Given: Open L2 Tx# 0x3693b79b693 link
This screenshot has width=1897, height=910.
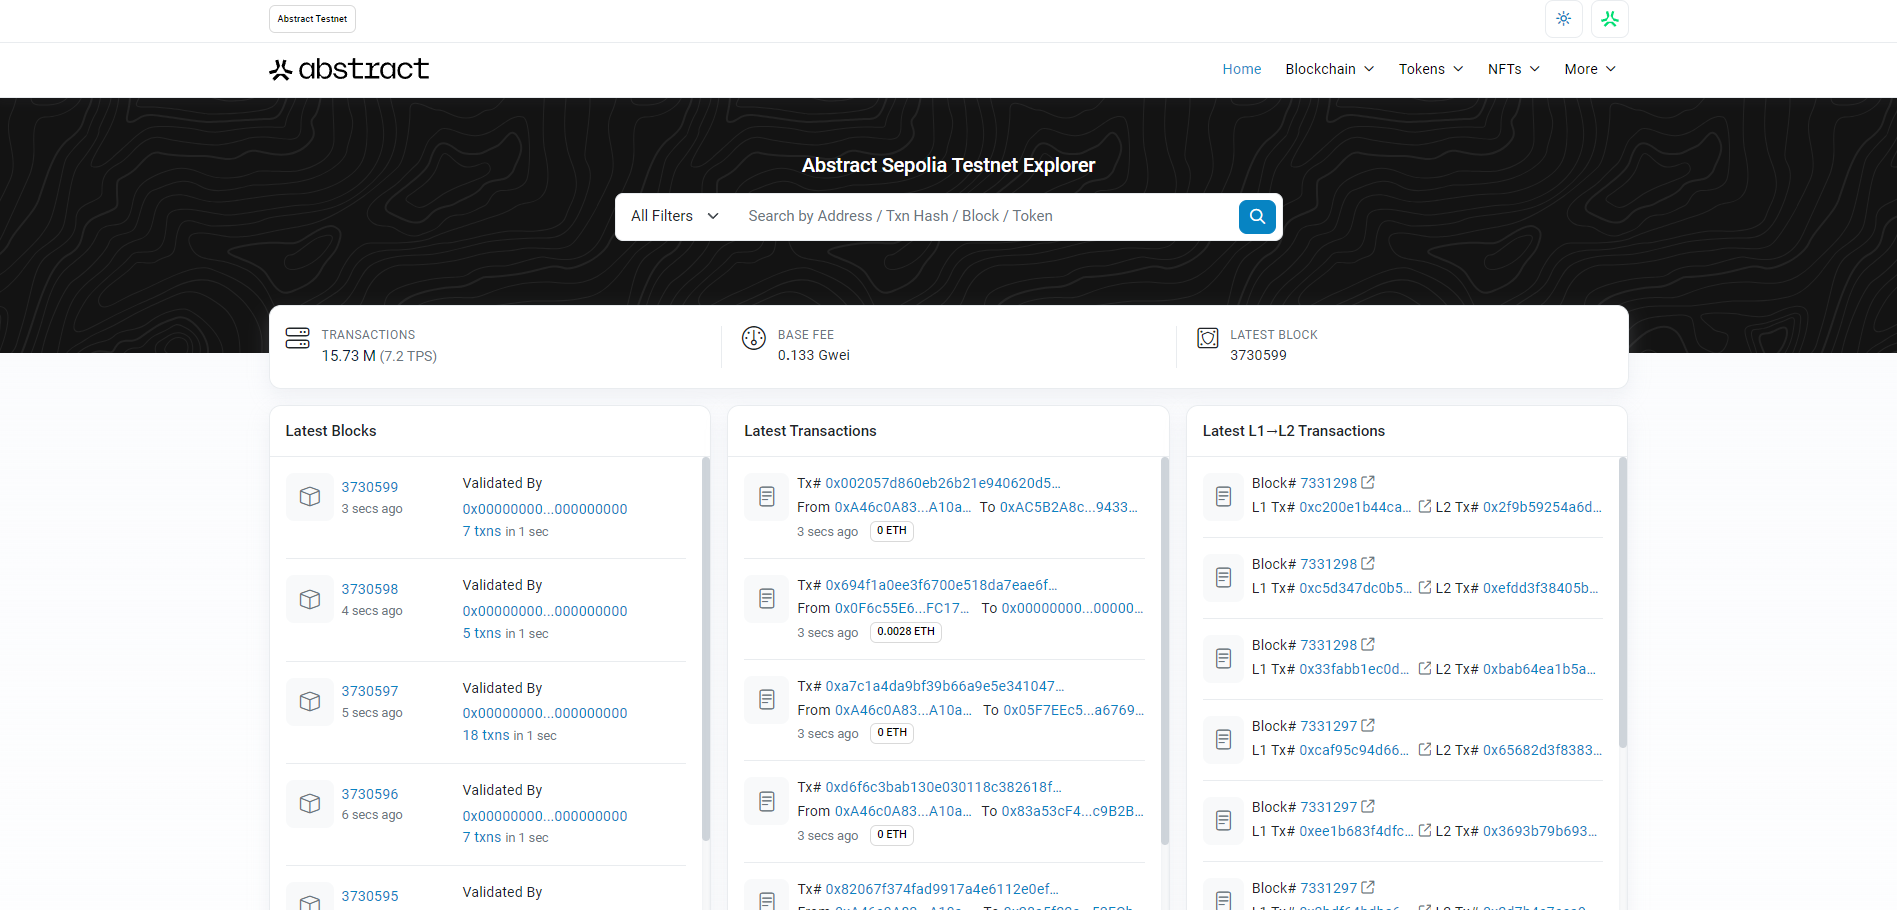Looking at the screenshot, I should click(x=1540, y=831).
